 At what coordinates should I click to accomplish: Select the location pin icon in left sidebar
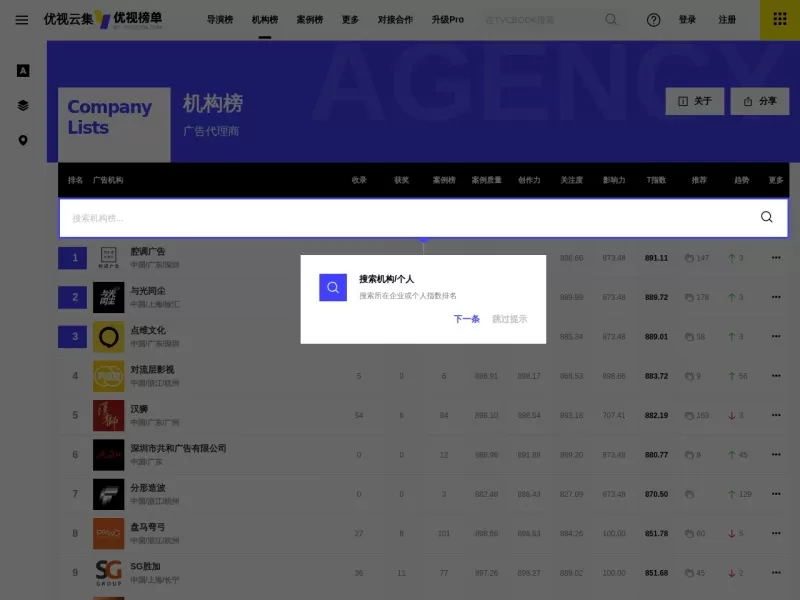[22, 140]
